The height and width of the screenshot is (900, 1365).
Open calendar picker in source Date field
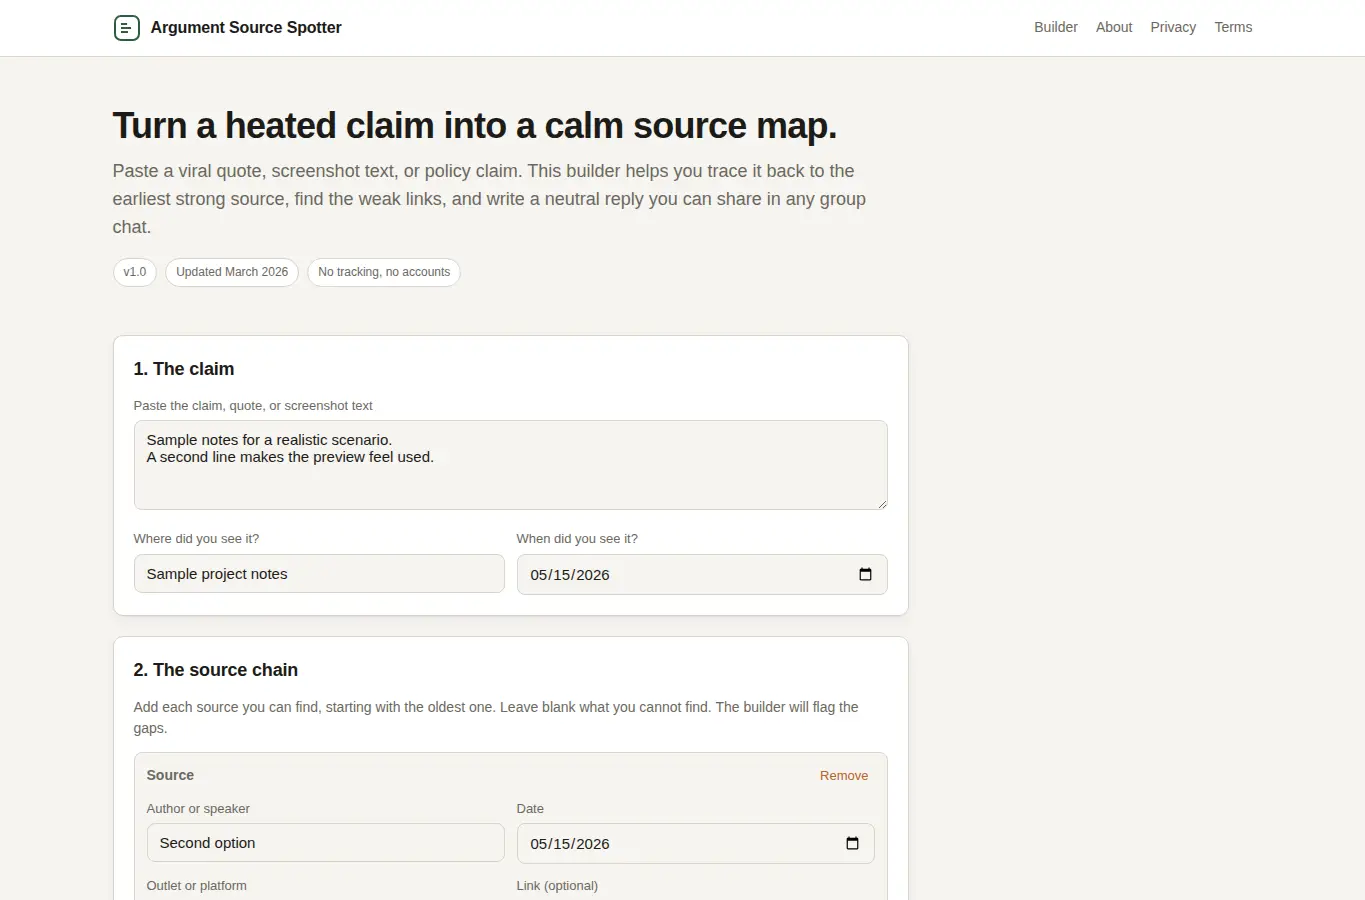pyautogui.click(x=852, y=843)
